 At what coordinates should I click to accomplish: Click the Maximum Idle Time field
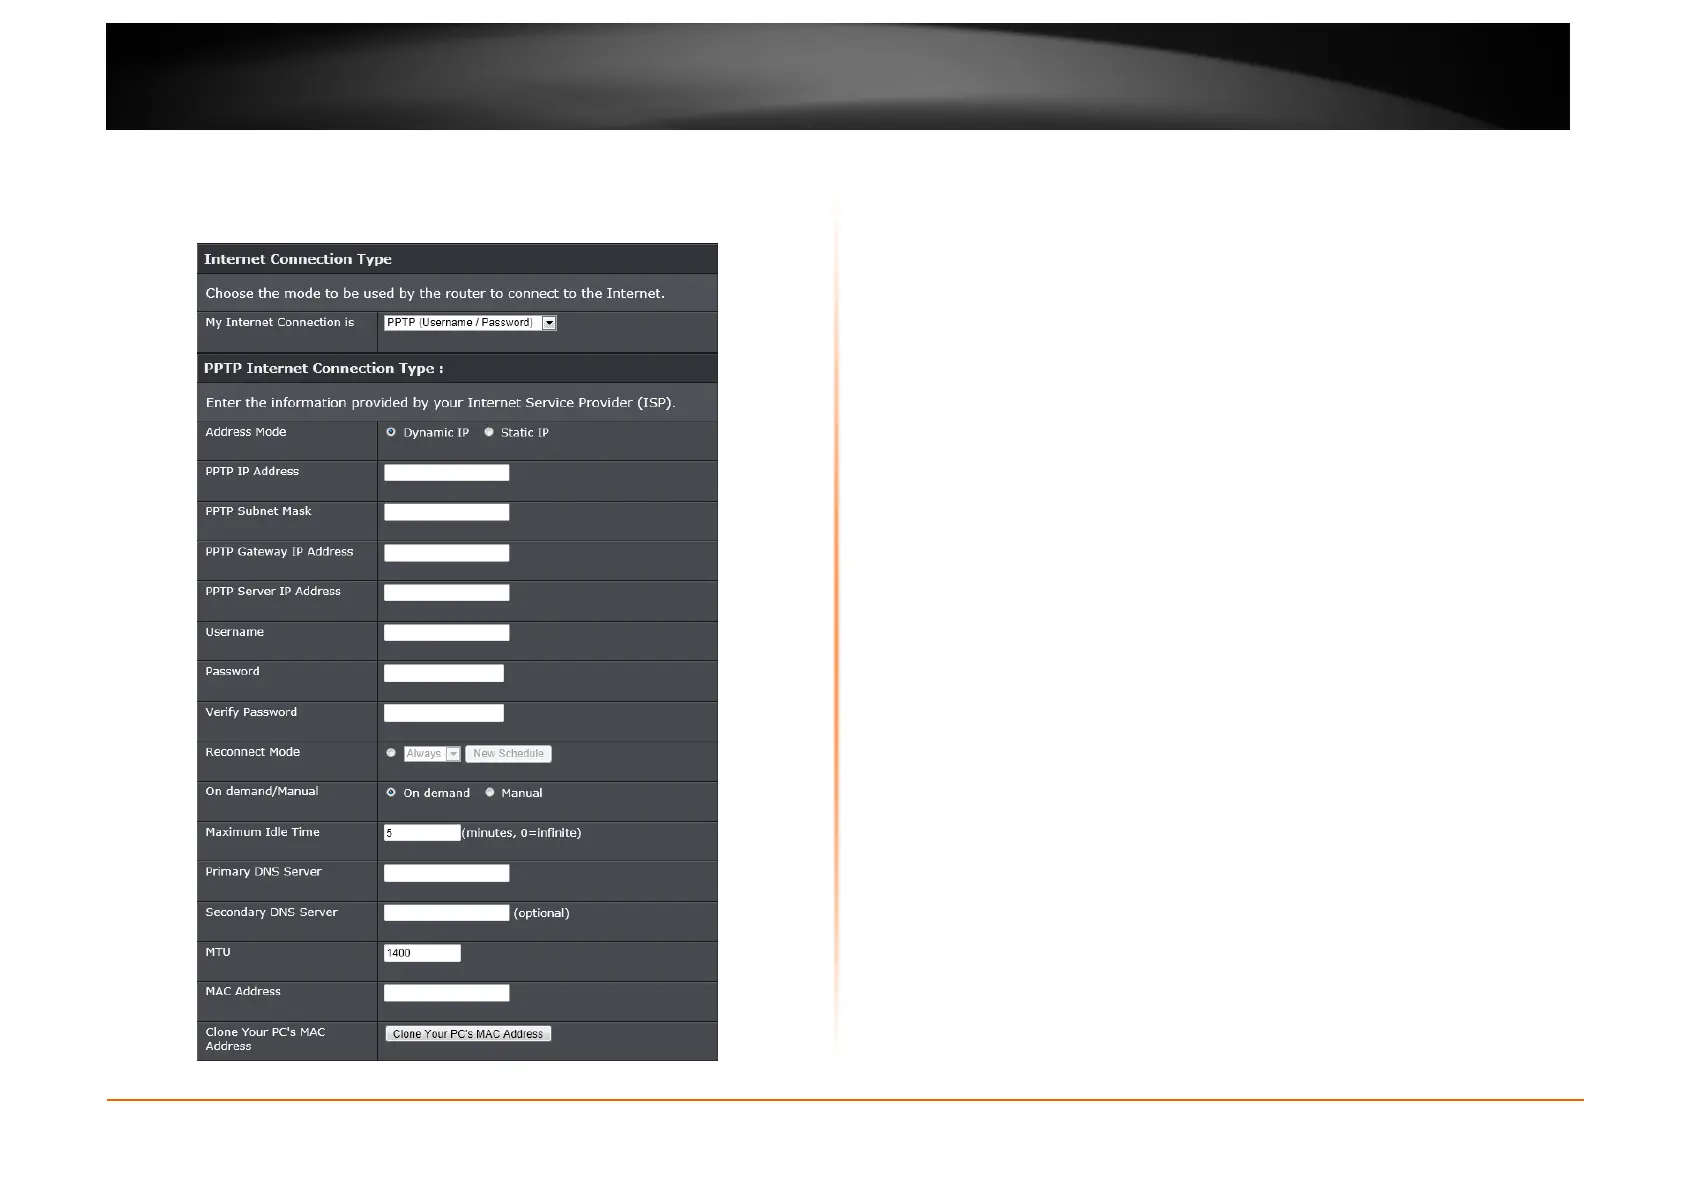click(x=422, y=833)
